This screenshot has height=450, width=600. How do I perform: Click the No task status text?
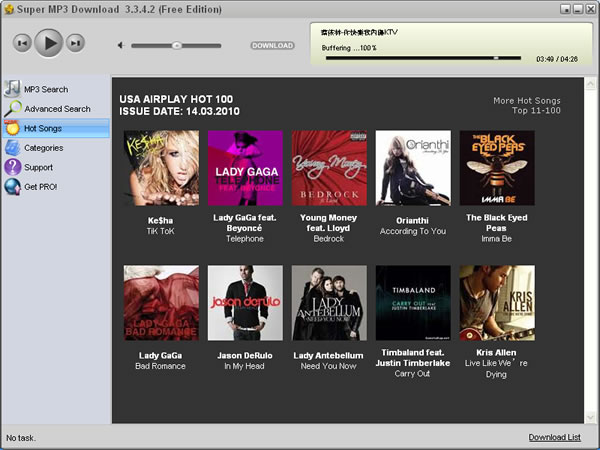click(21, 438)
